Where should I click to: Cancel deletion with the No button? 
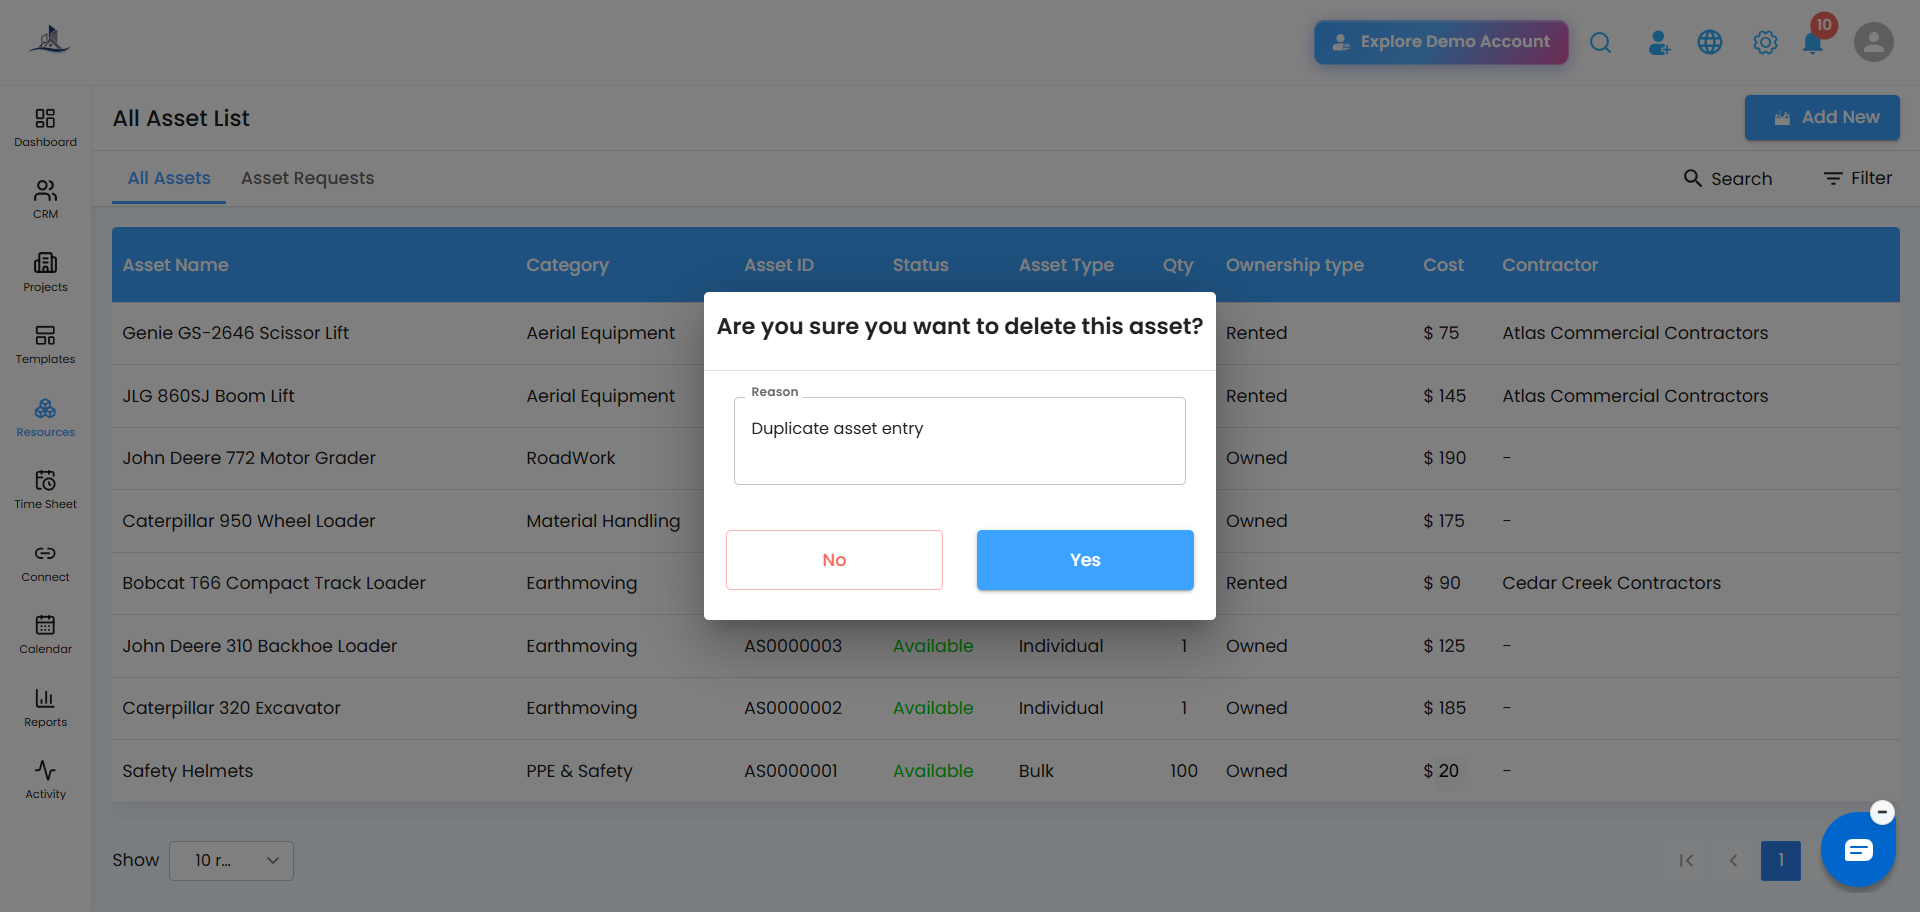click(834, 560)
